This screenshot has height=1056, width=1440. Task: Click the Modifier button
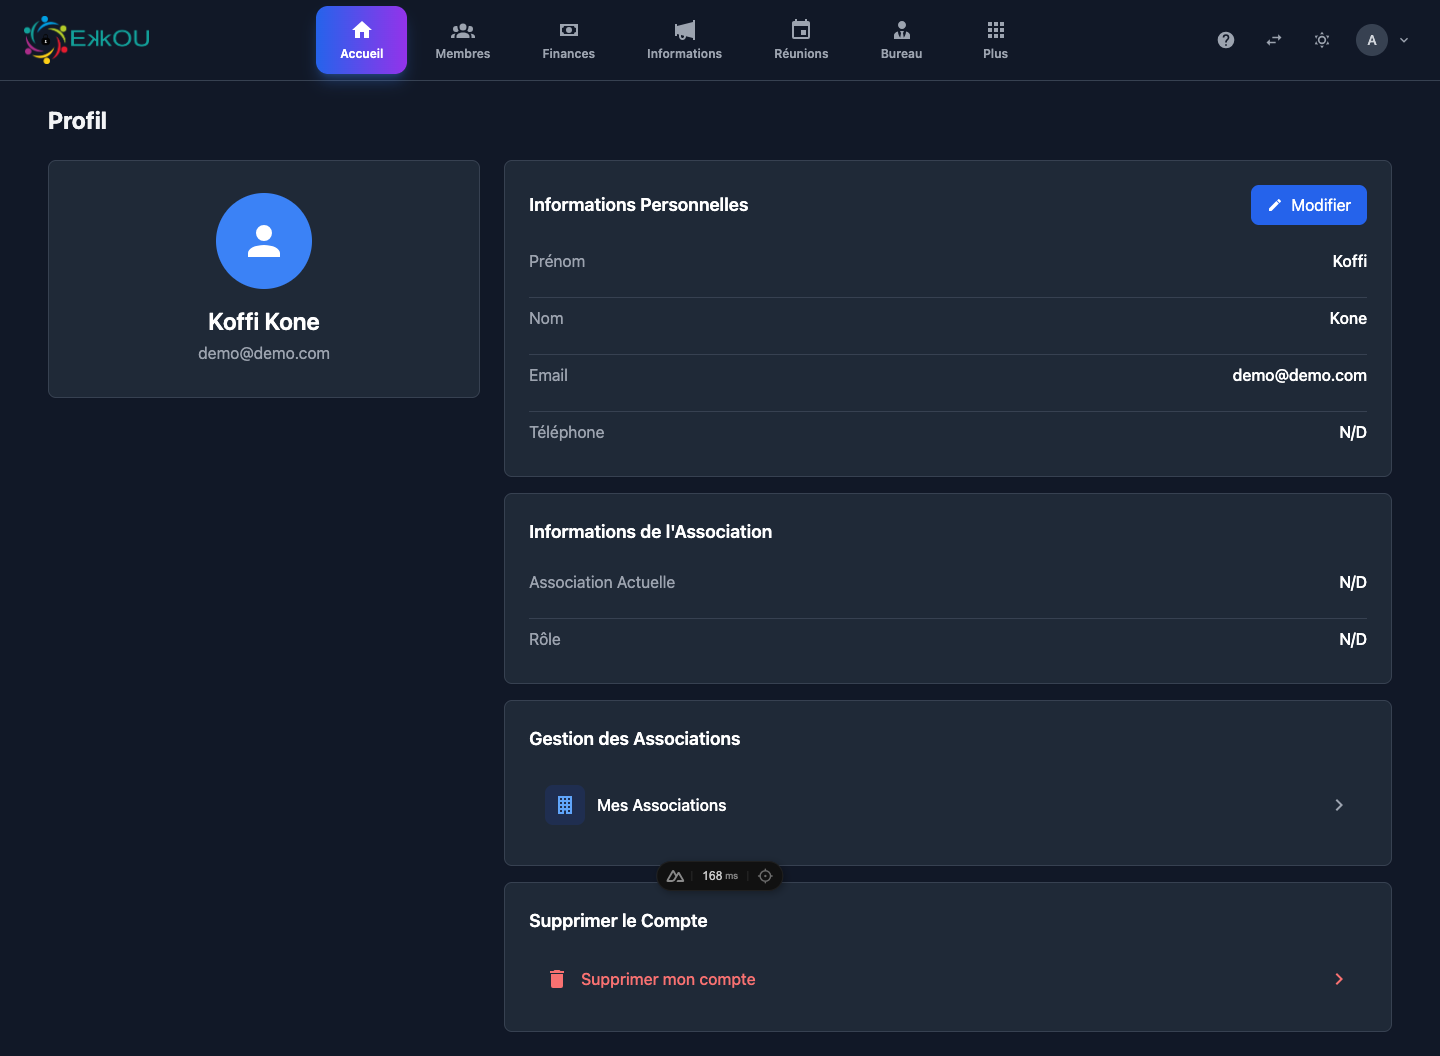pyautogui.click(x=1309, y=205)
